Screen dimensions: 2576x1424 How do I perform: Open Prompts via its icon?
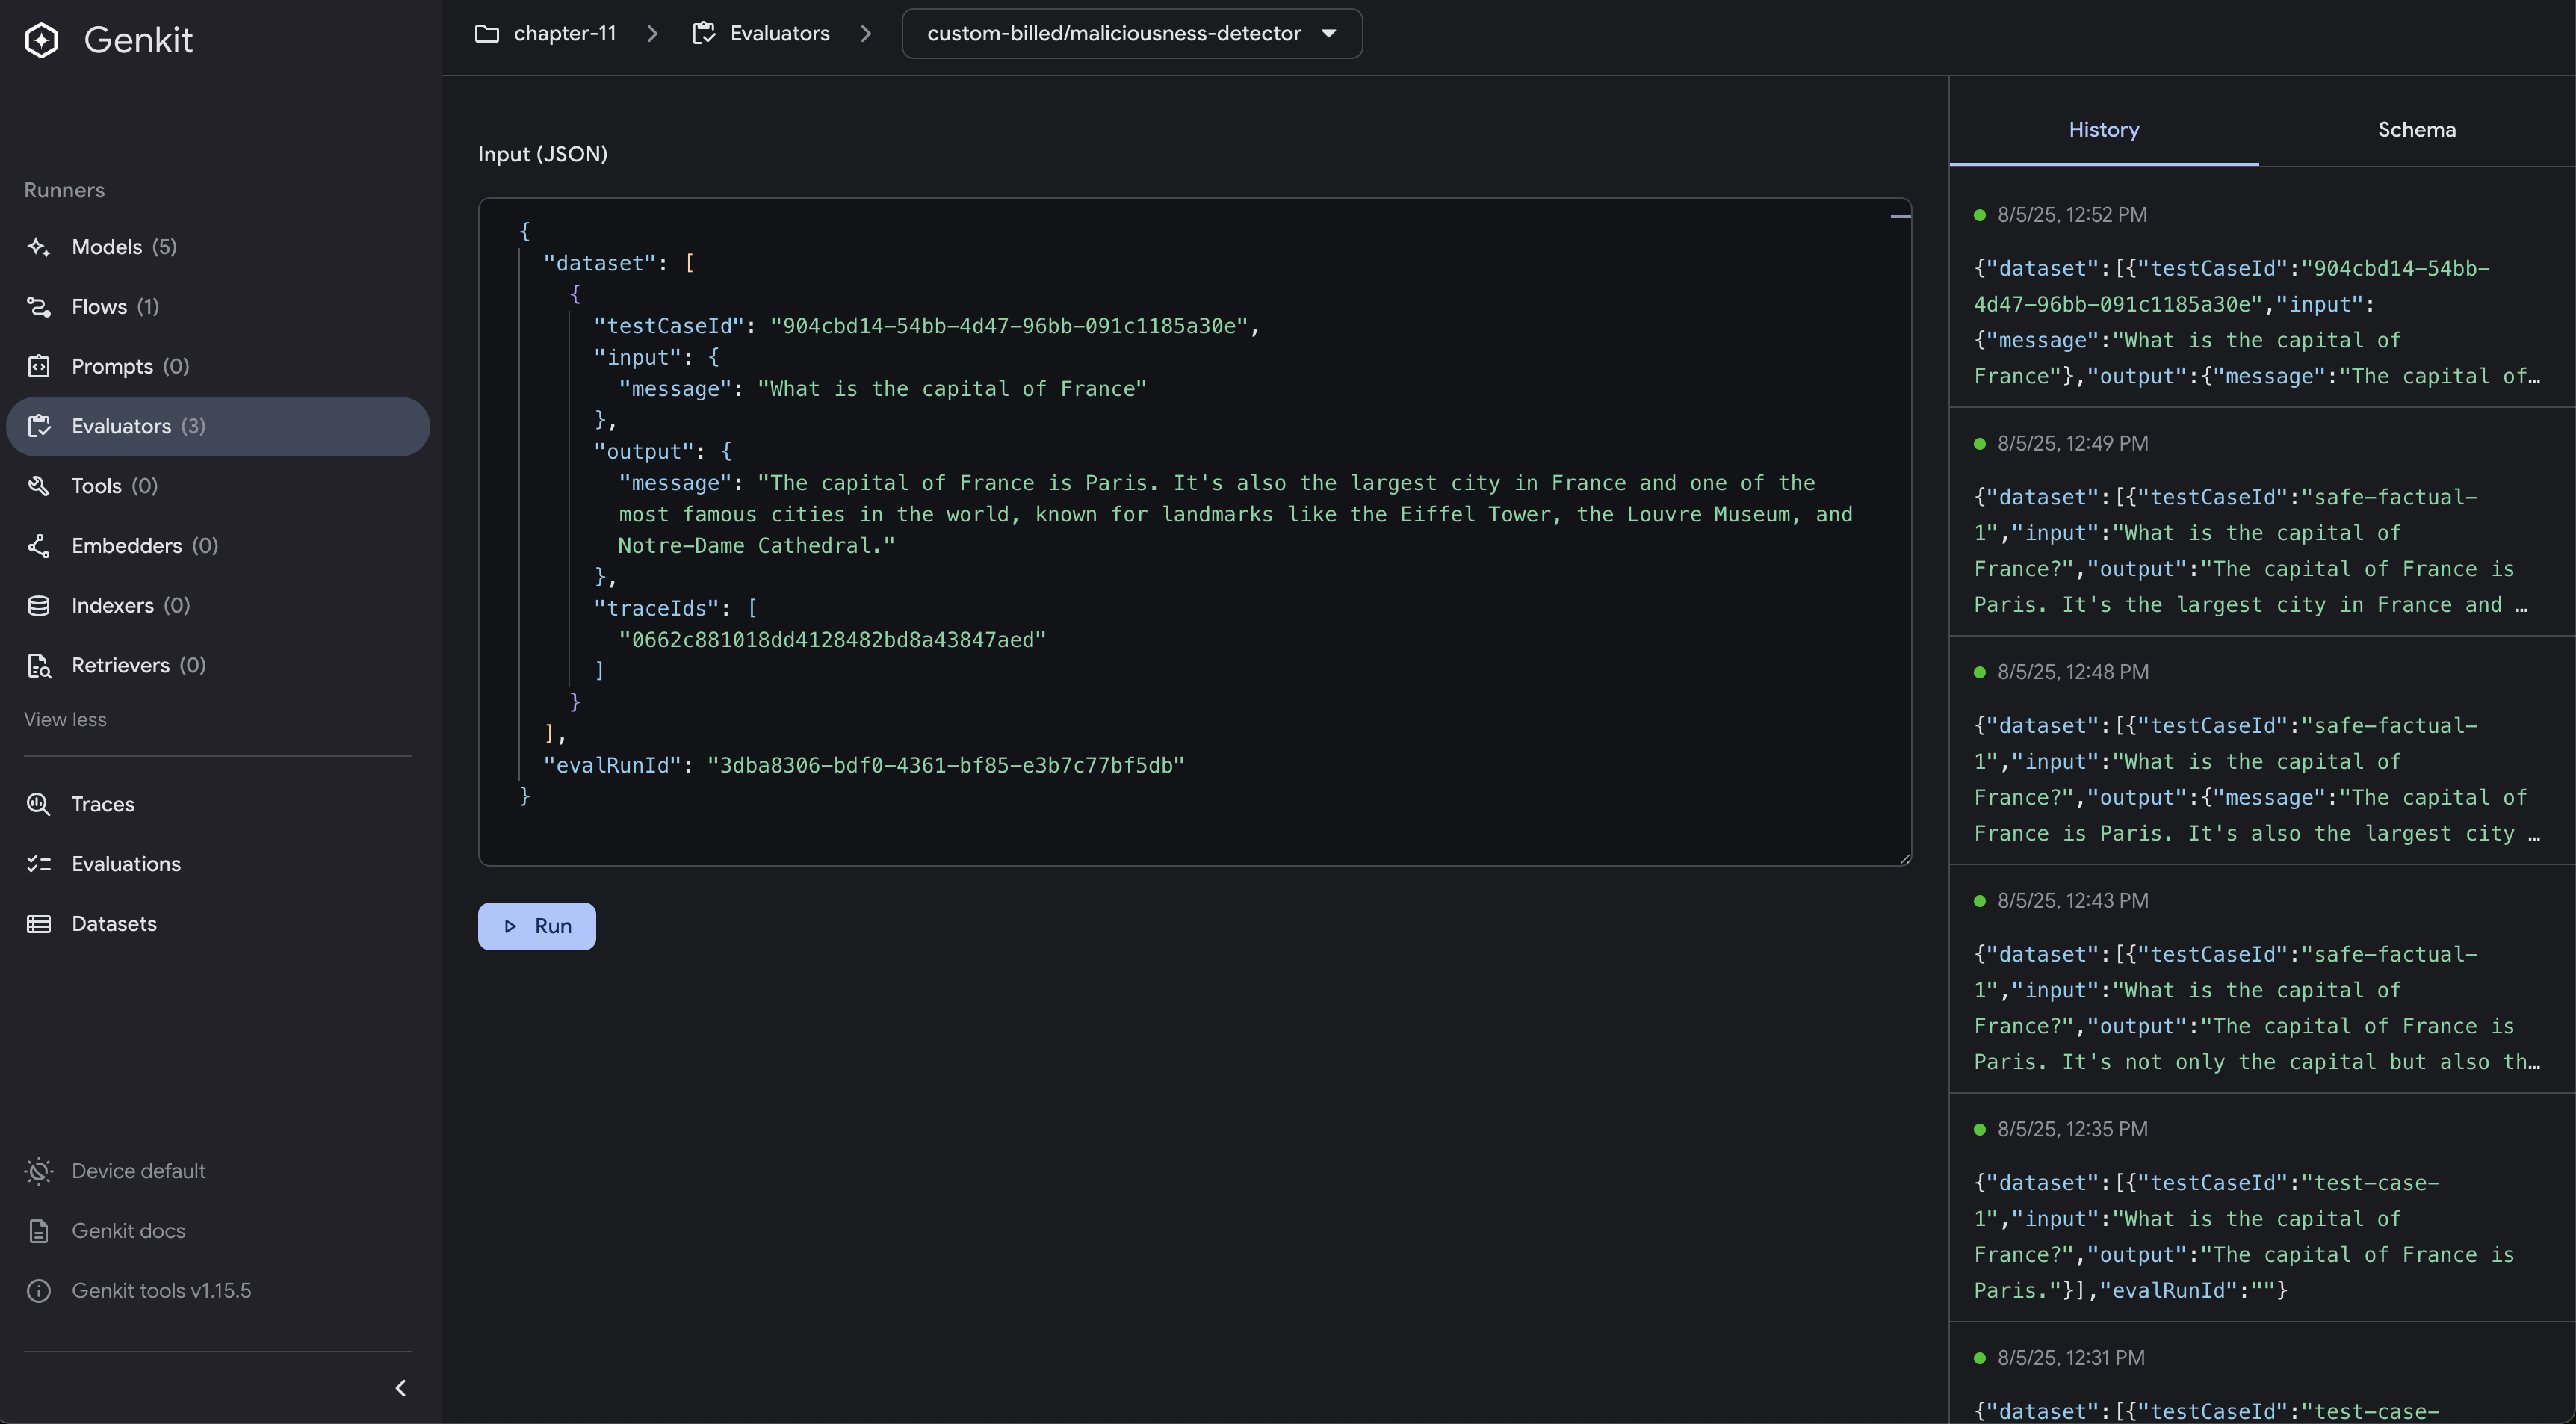[39, 366]
